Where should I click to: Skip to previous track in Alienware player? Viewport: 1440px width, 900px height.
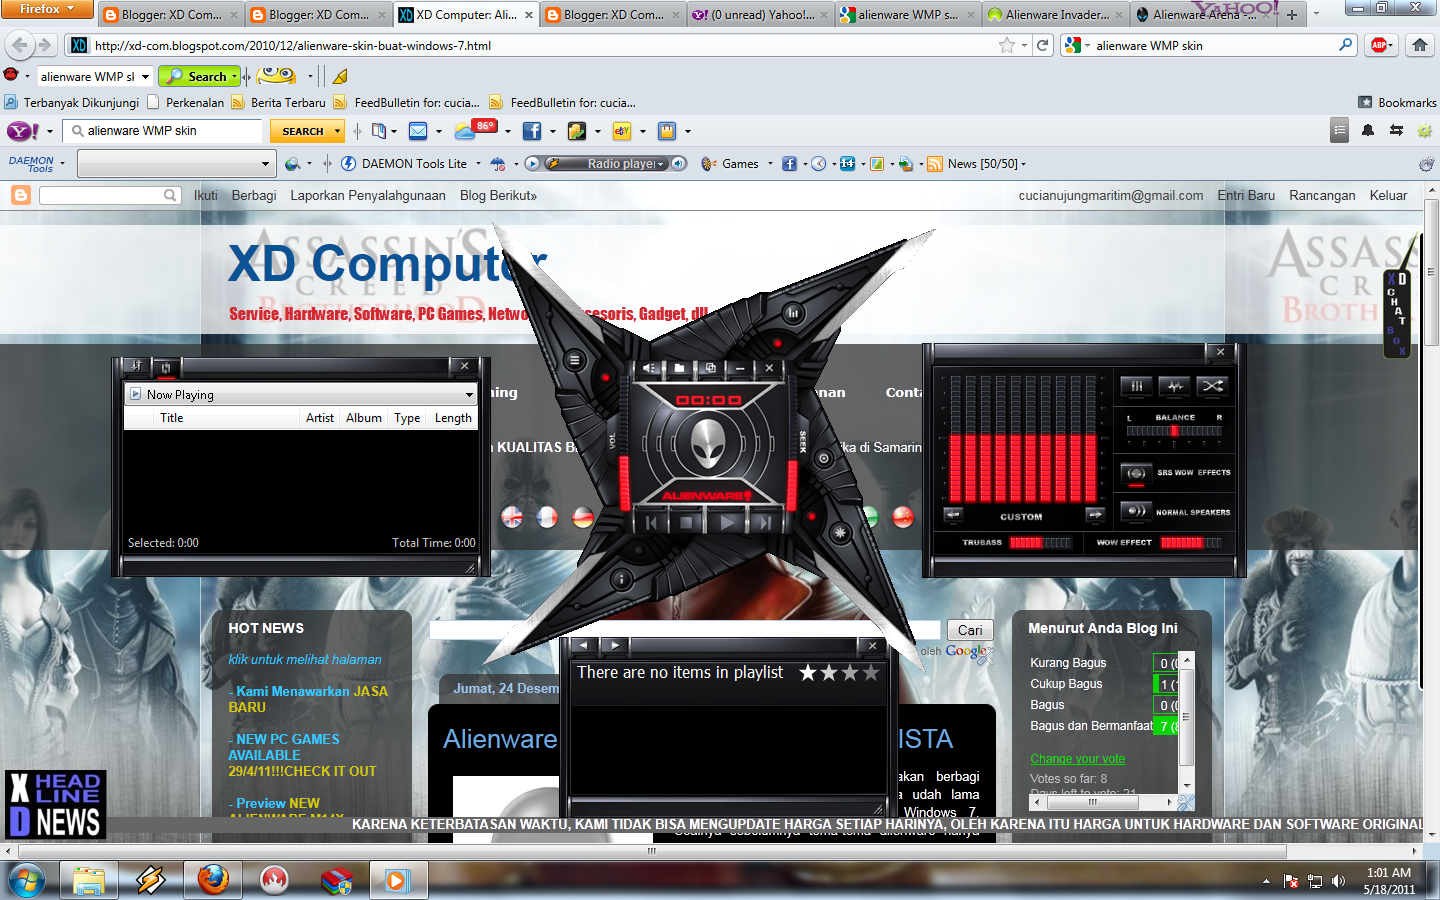pos(651,522)
